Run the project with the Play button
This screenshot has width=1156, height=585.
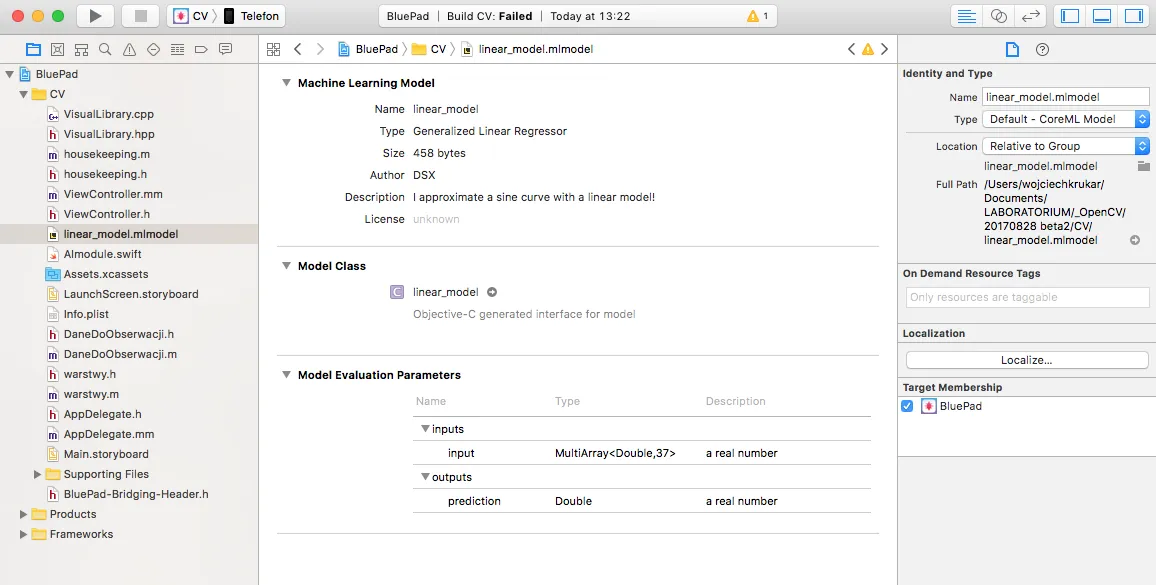coord(95,15)
